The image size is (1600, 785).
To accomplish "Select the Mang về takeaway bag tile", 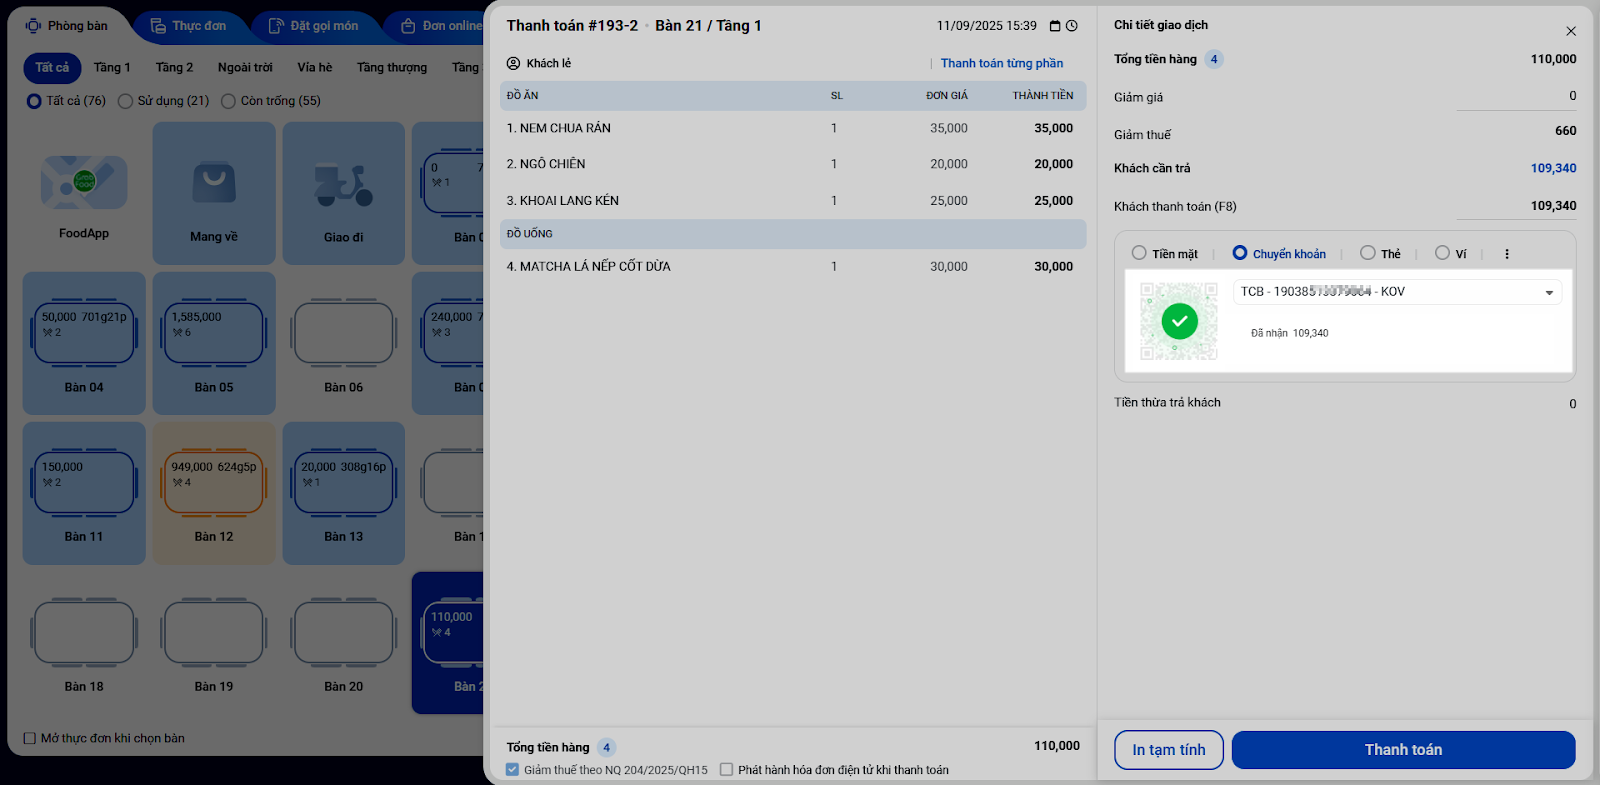I will click(x=214, y=193).
